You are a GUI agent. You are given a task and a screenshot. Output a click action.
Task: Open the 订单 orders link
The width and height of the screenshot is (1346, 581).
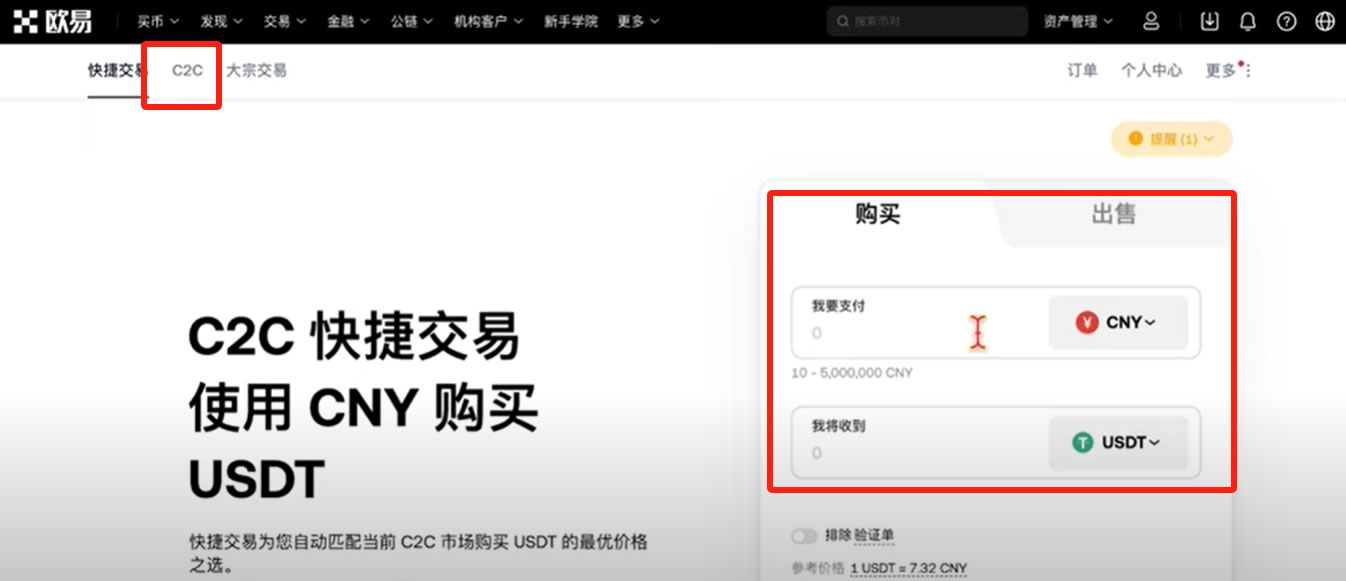point(1082,70)
